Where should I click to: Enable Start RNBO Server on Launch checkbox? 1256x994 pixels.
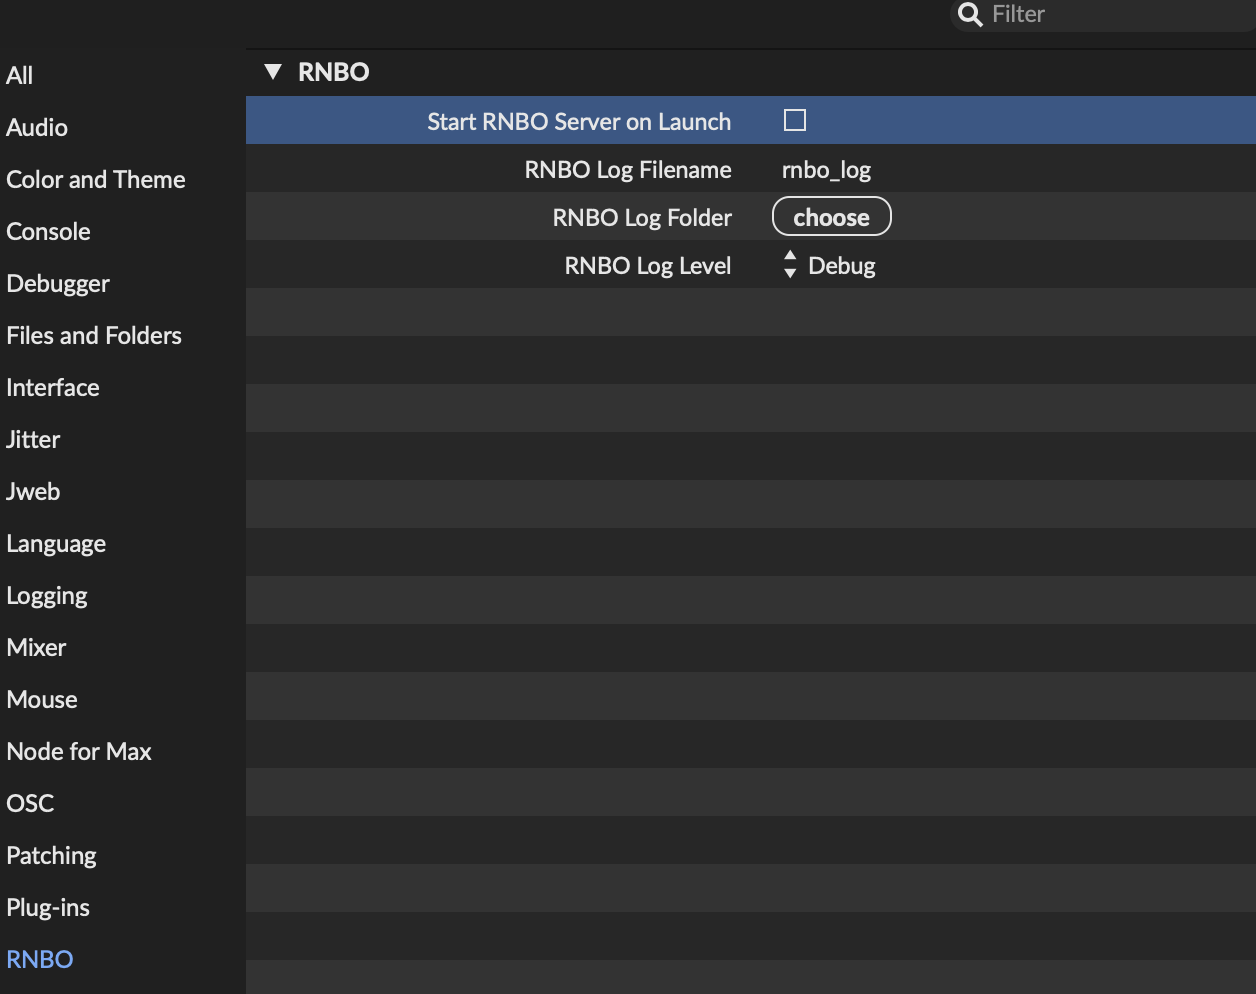tap(795, 120)
